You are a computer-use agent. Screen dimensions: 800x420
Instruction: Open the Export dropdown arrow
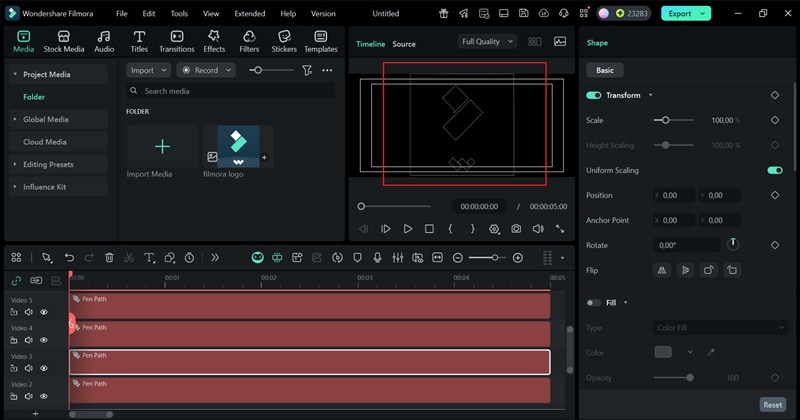point(703,13)
